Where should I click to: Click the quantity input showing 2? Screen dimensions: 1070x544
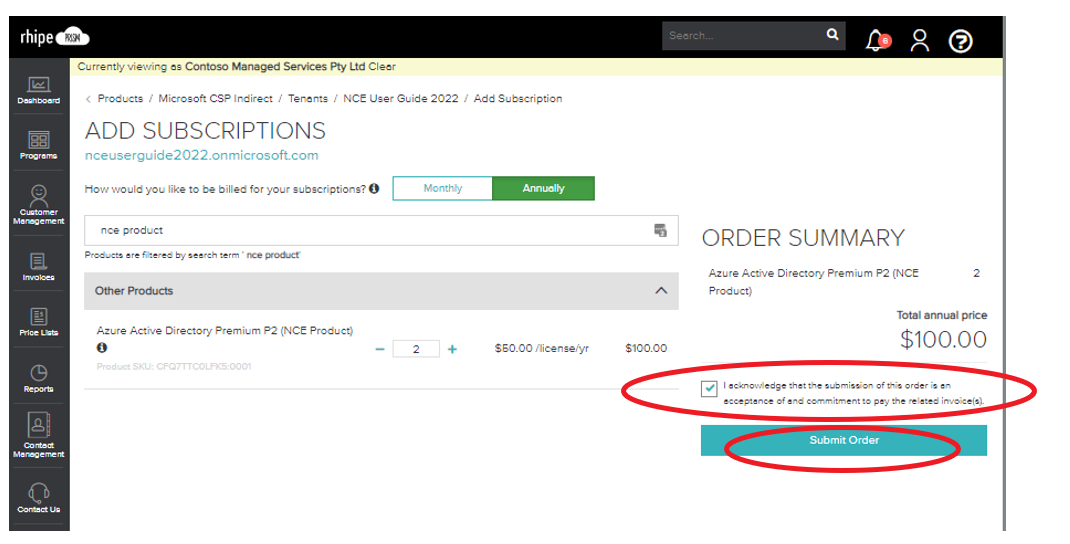point(416,349)
